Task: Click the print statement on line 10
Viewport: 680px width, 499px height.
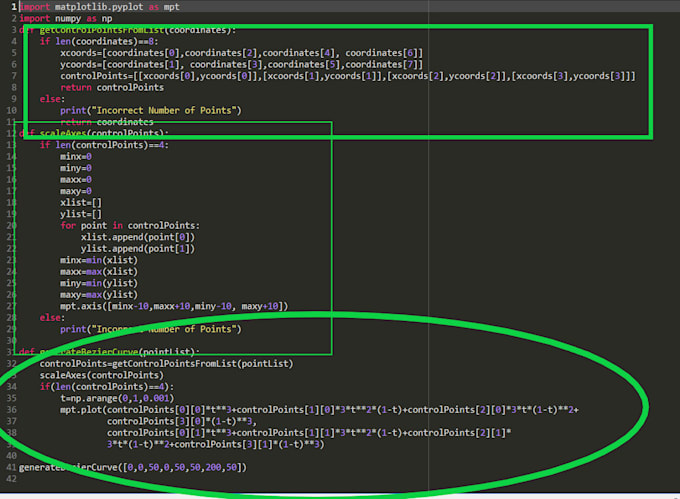Action: click(150, 111)
